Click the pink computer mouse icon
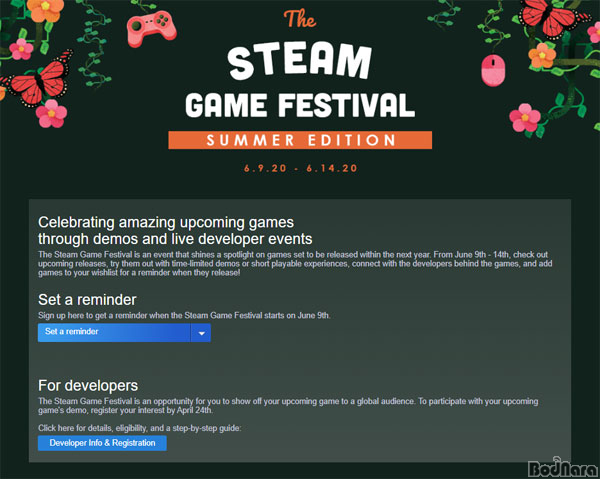This screenshot has width=600, height=479. (x=493, y=70)
